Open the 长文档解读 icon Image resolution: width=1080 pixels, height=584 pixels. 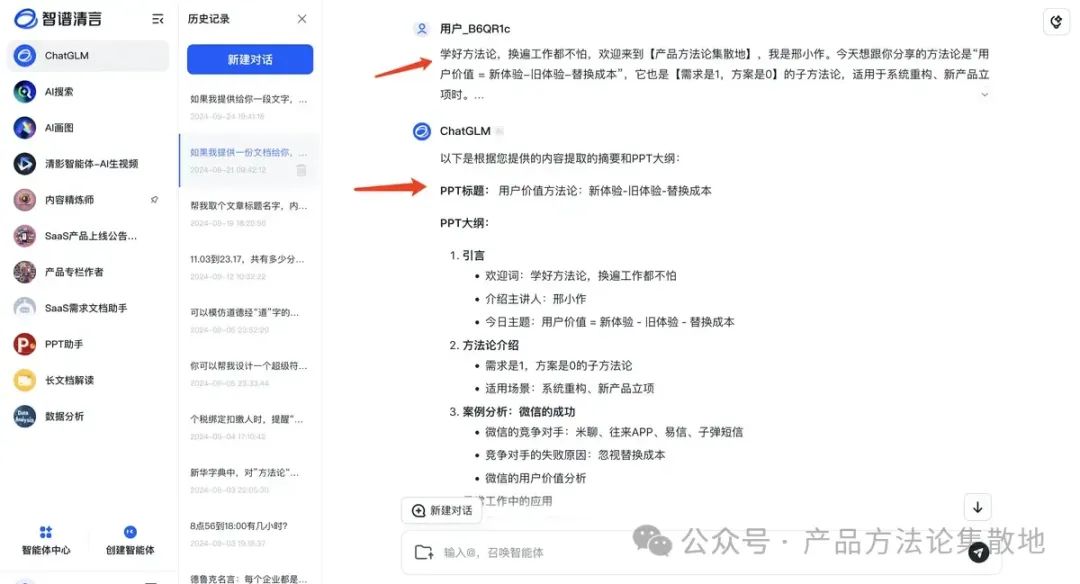pyautogui.click(x=25, y=380)
